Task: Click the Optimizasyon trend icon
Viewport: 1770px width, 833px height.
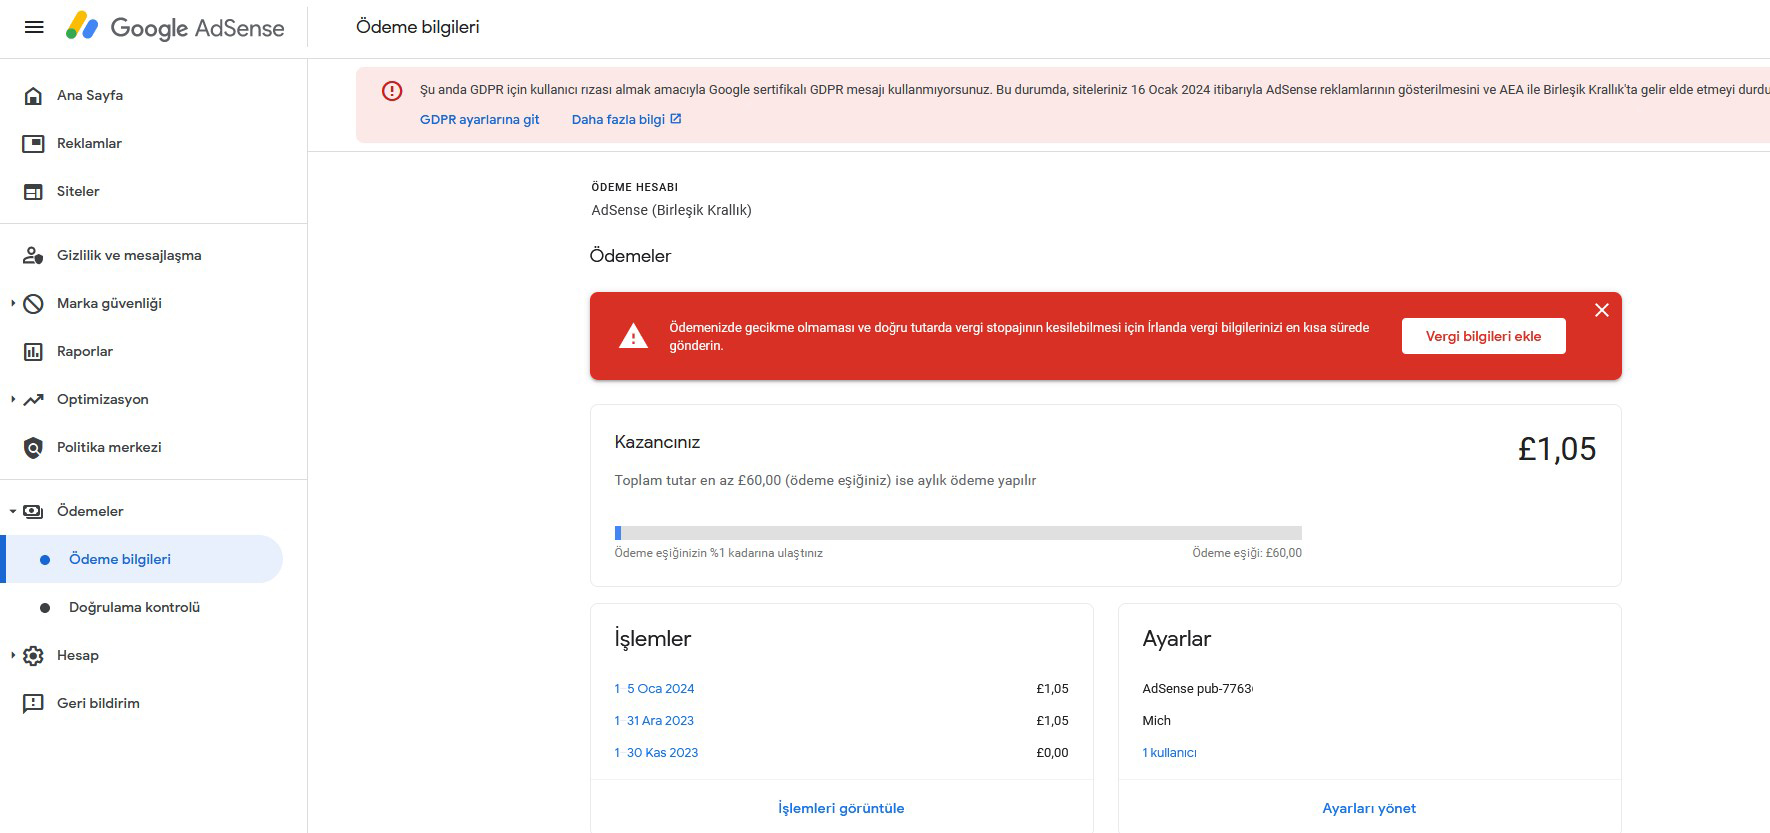Action: (33, 400)
